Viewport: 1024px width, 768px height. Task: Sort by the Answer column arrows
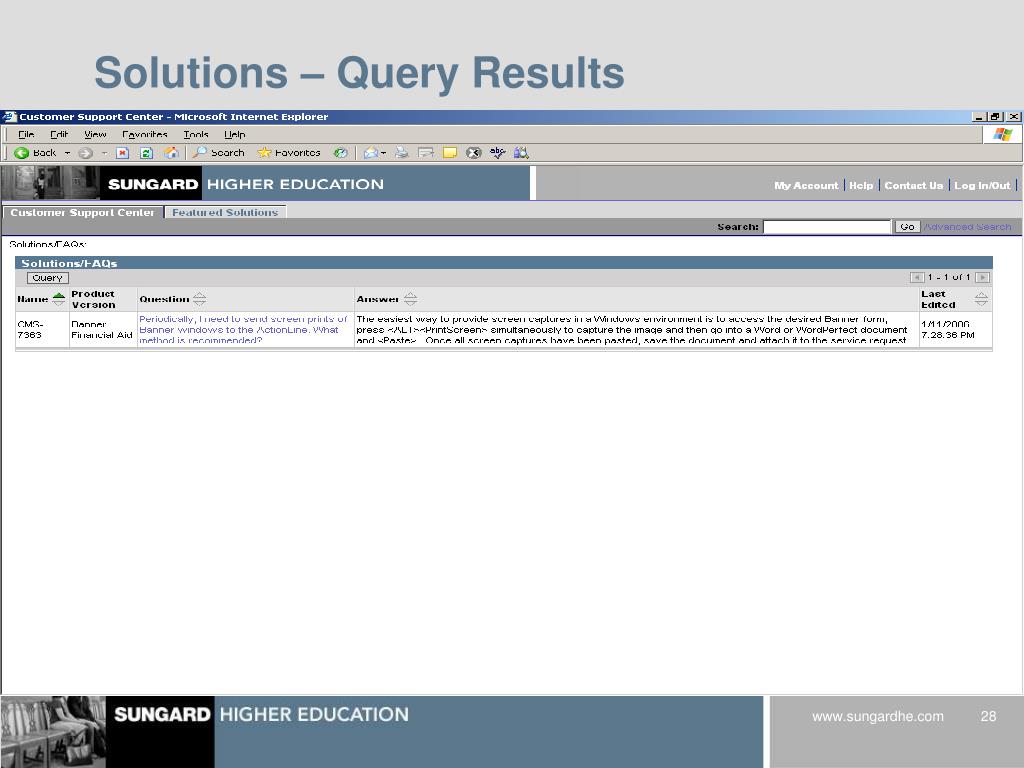point(410,299)
